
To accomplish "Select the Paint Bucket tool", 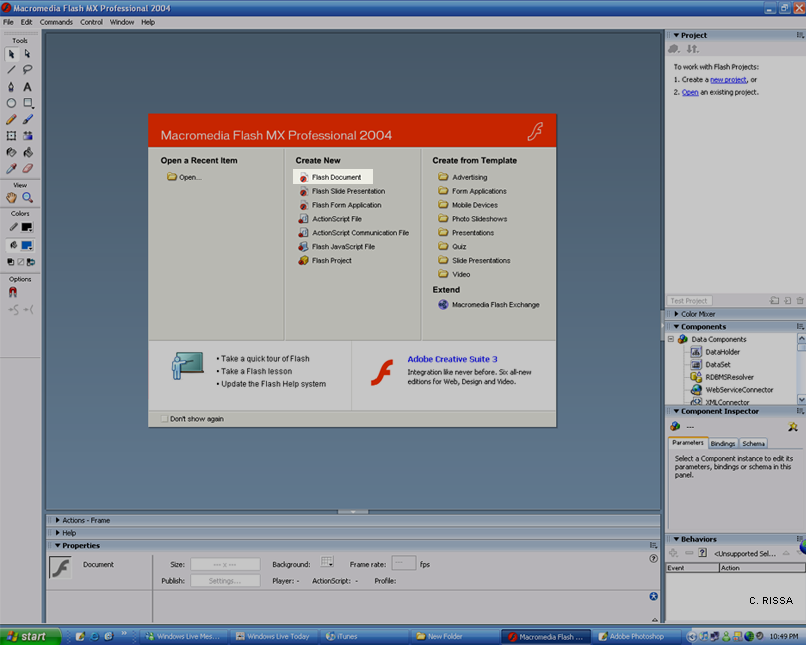I will point(28,152).
